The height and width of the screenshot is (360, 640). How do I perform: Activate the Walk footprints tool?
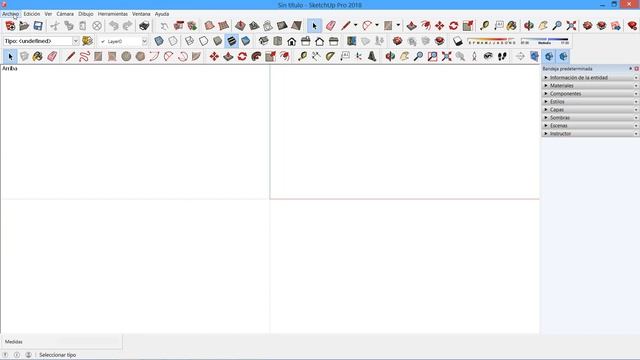502,56
